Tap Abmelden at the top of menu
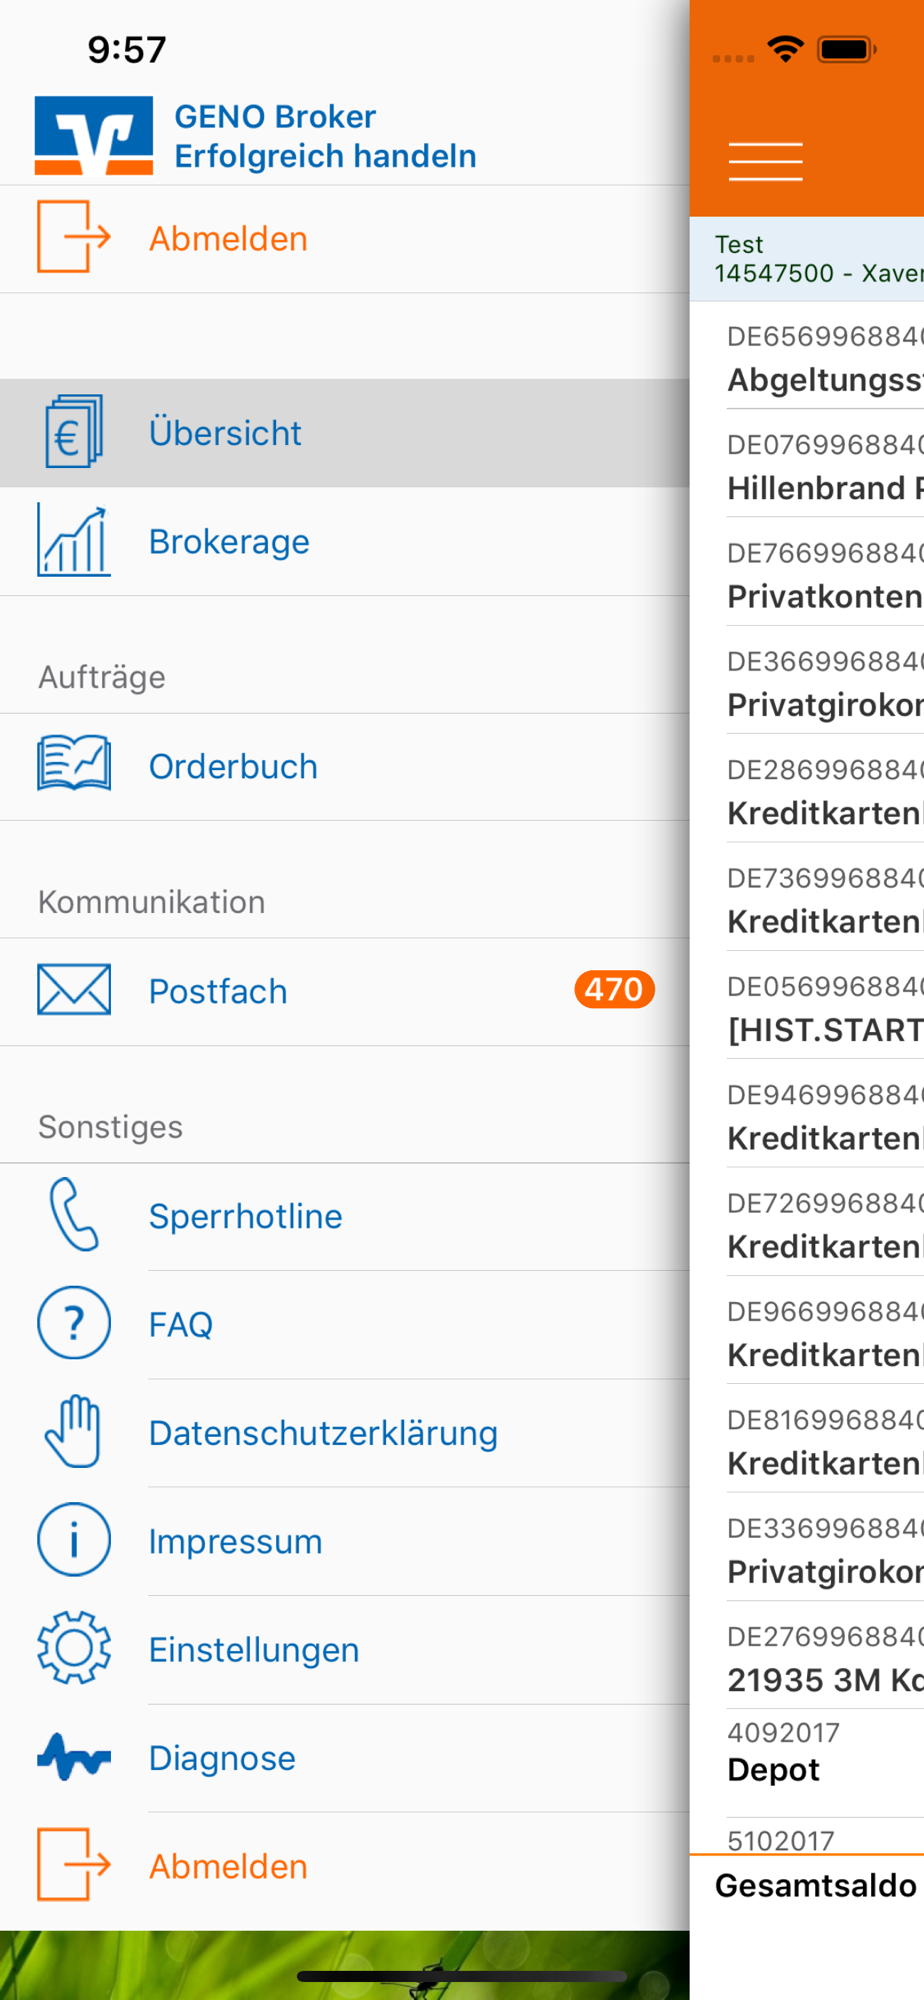 click(345, 239)
